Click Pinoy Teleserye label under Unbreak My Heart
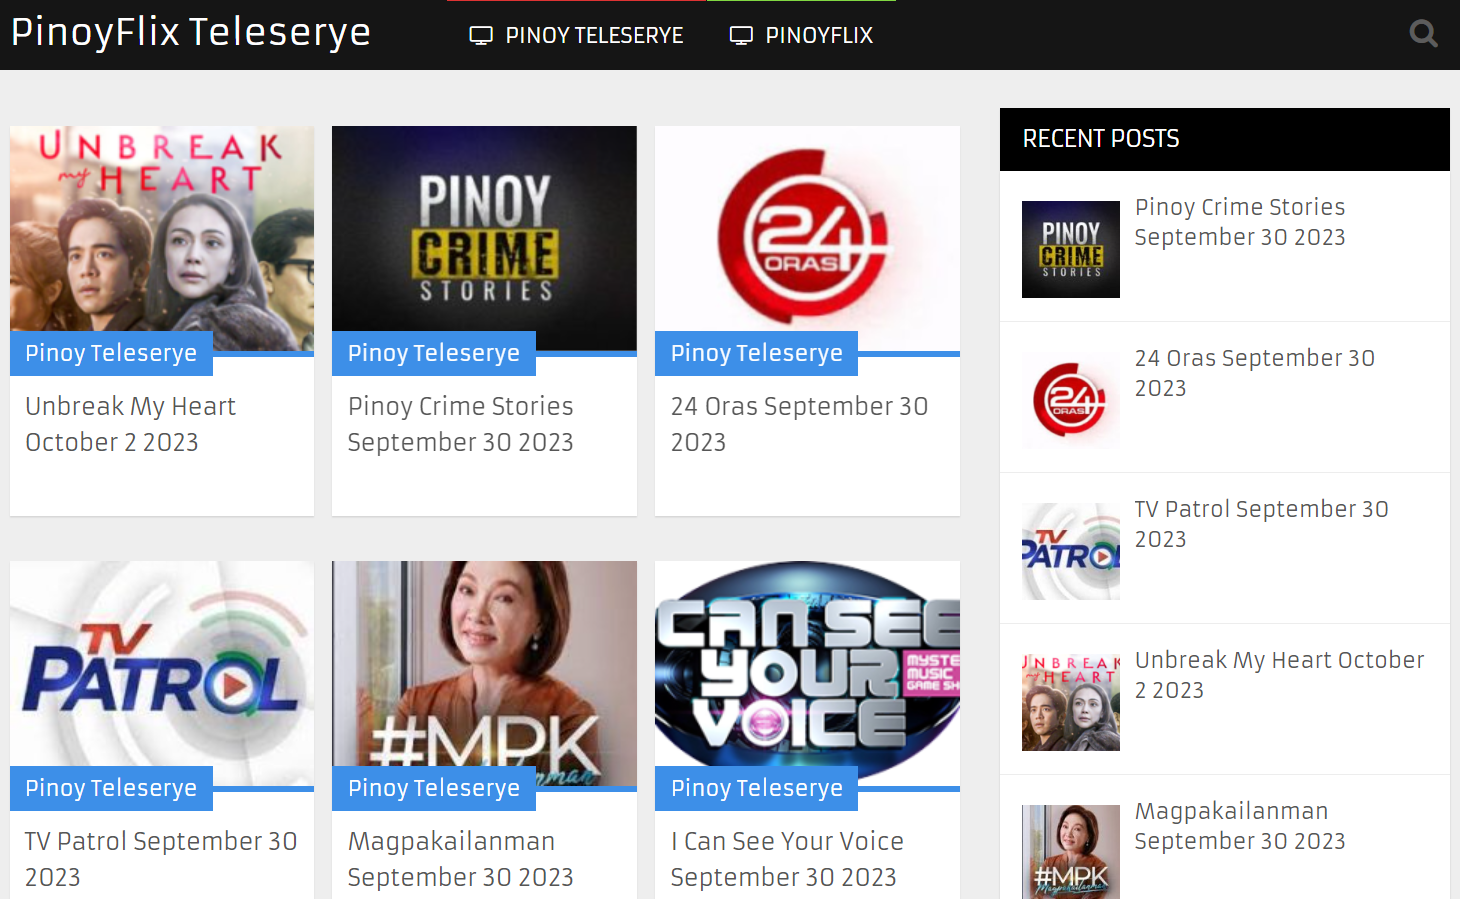This screenshot has height=899, width=1460. [111, 352]
